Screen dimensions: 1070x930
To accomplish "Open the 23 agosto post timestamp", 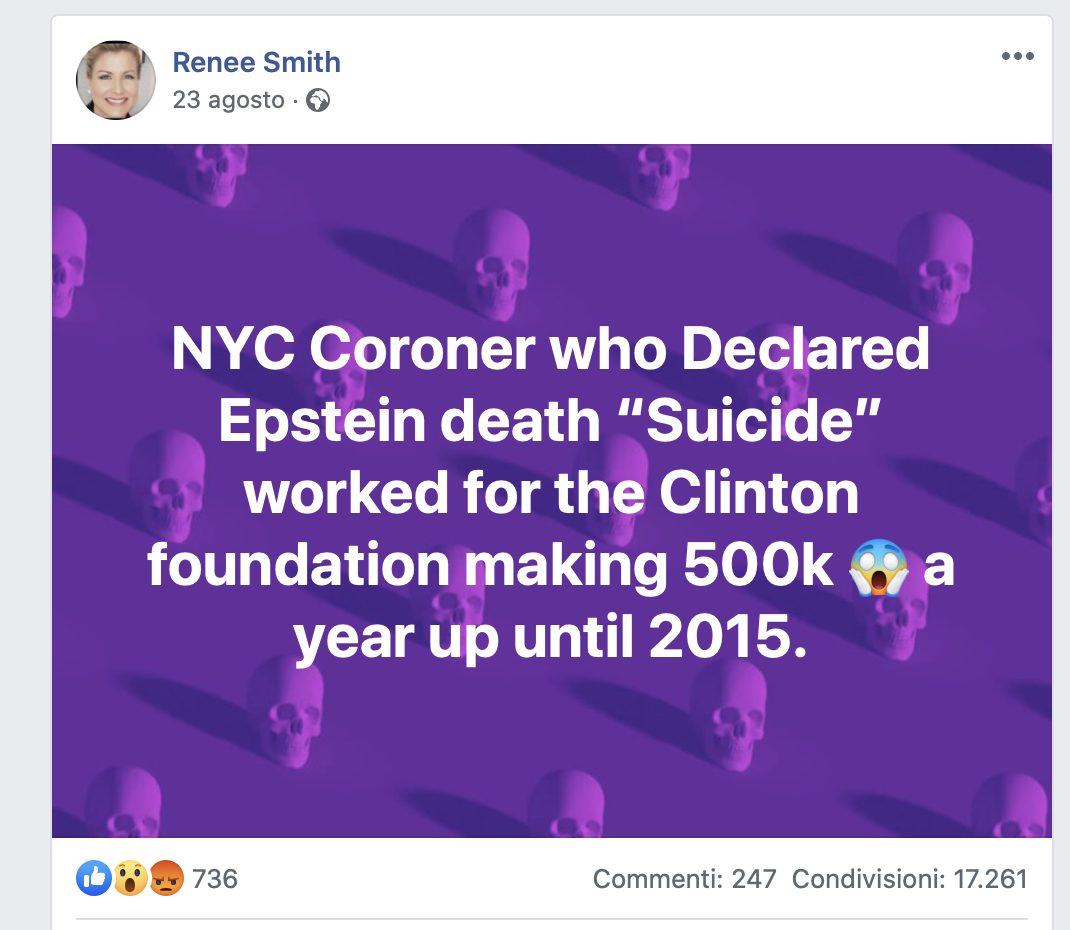I will point(228,100).
